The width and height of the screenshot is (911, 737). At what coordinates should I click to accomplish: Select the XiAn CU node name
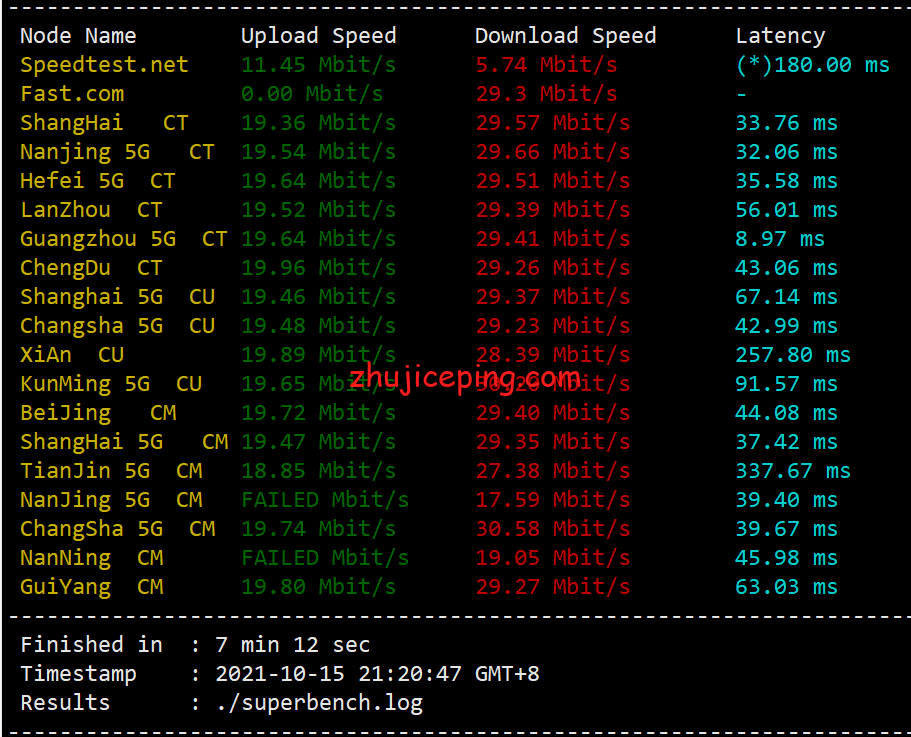[x=72, y=355]
